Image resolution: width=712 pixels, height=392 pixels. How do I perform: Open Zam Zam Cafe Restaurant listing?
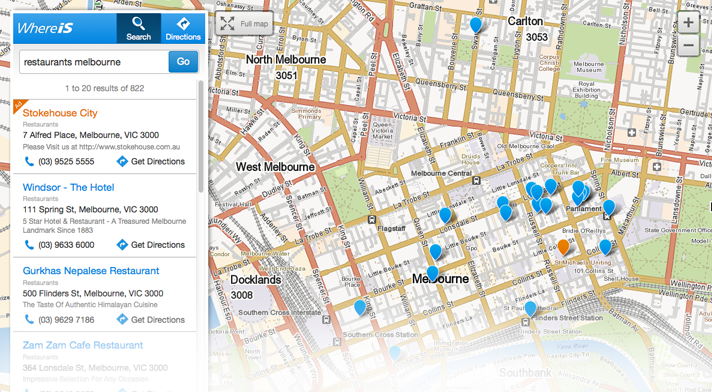coord(83,345)
